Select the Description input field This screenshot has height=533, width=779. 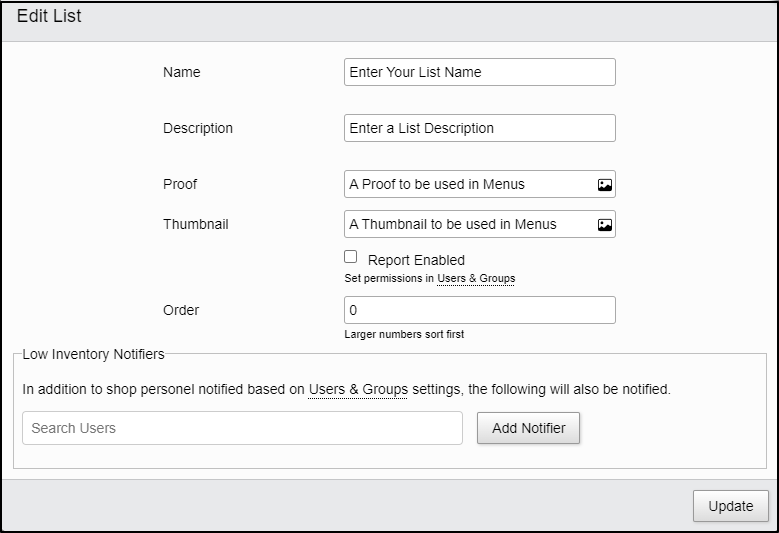(479, 128)
